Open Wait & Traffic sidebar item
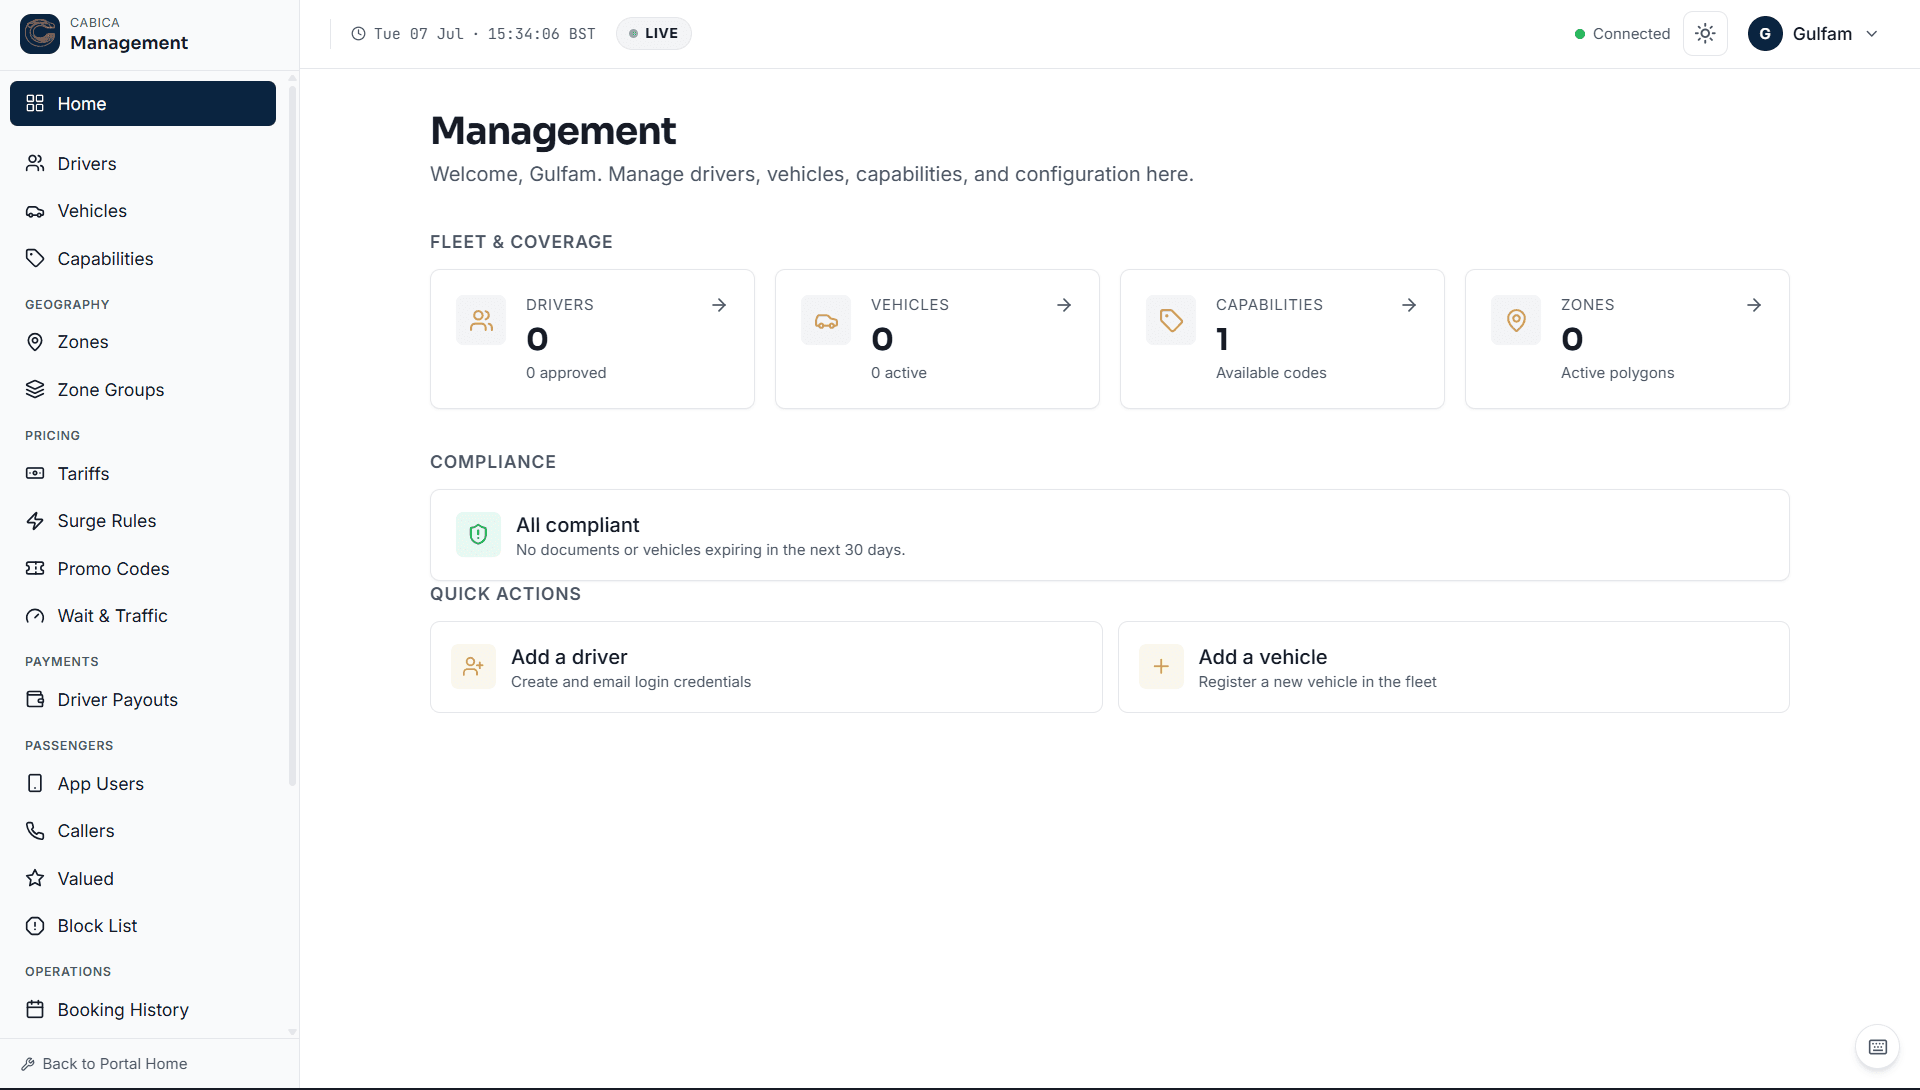 (x=143, y=616)
